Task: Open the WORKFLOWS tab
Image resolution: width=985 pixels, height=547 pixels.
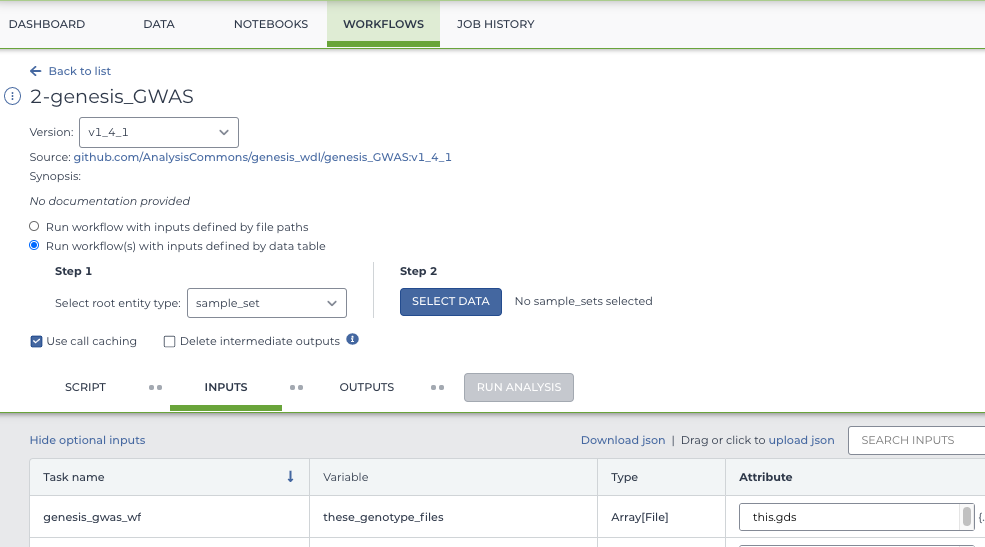Action: pyautogui.click(x=383, y=24)
